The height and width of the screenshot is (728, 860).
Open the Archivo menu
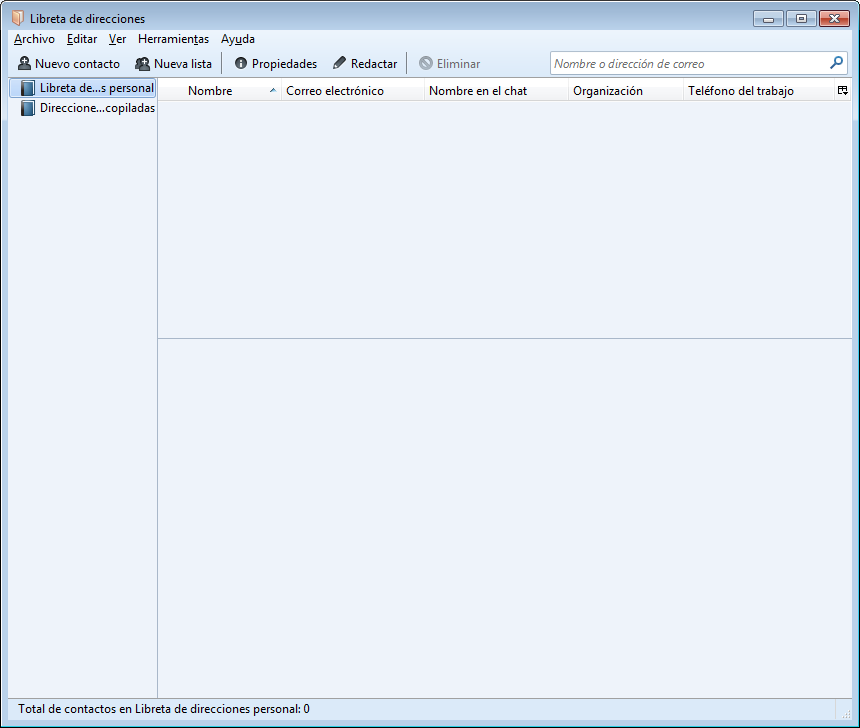[34, 39]
